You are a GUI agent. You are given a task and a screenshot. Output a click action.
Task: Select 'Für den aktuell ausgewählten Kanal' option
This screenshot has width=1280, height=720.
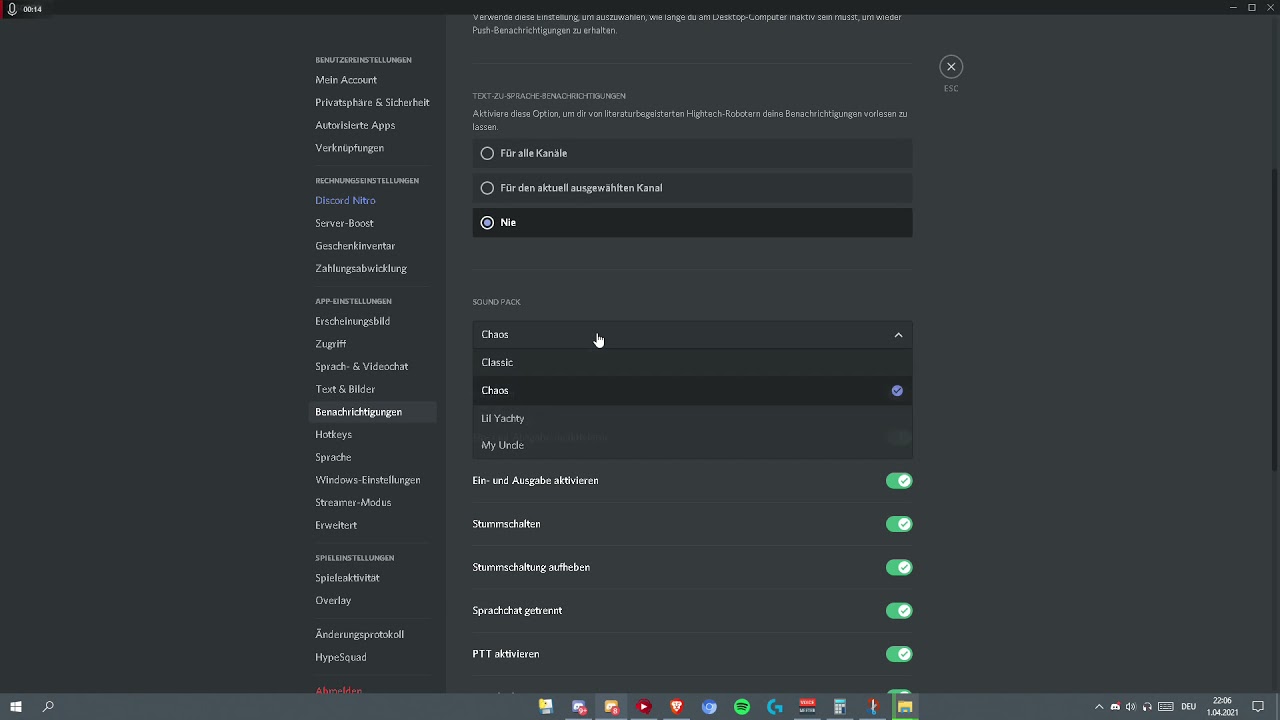pos(692,188)
